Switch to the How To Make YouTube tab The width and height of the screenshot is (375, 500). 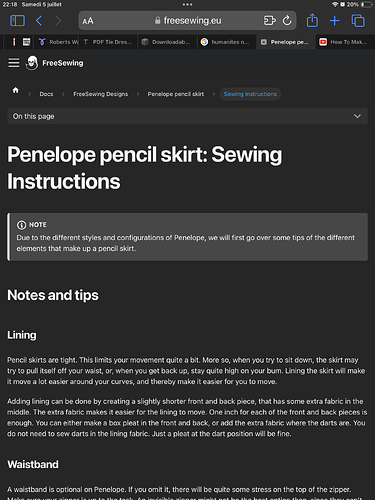[344, 42]
